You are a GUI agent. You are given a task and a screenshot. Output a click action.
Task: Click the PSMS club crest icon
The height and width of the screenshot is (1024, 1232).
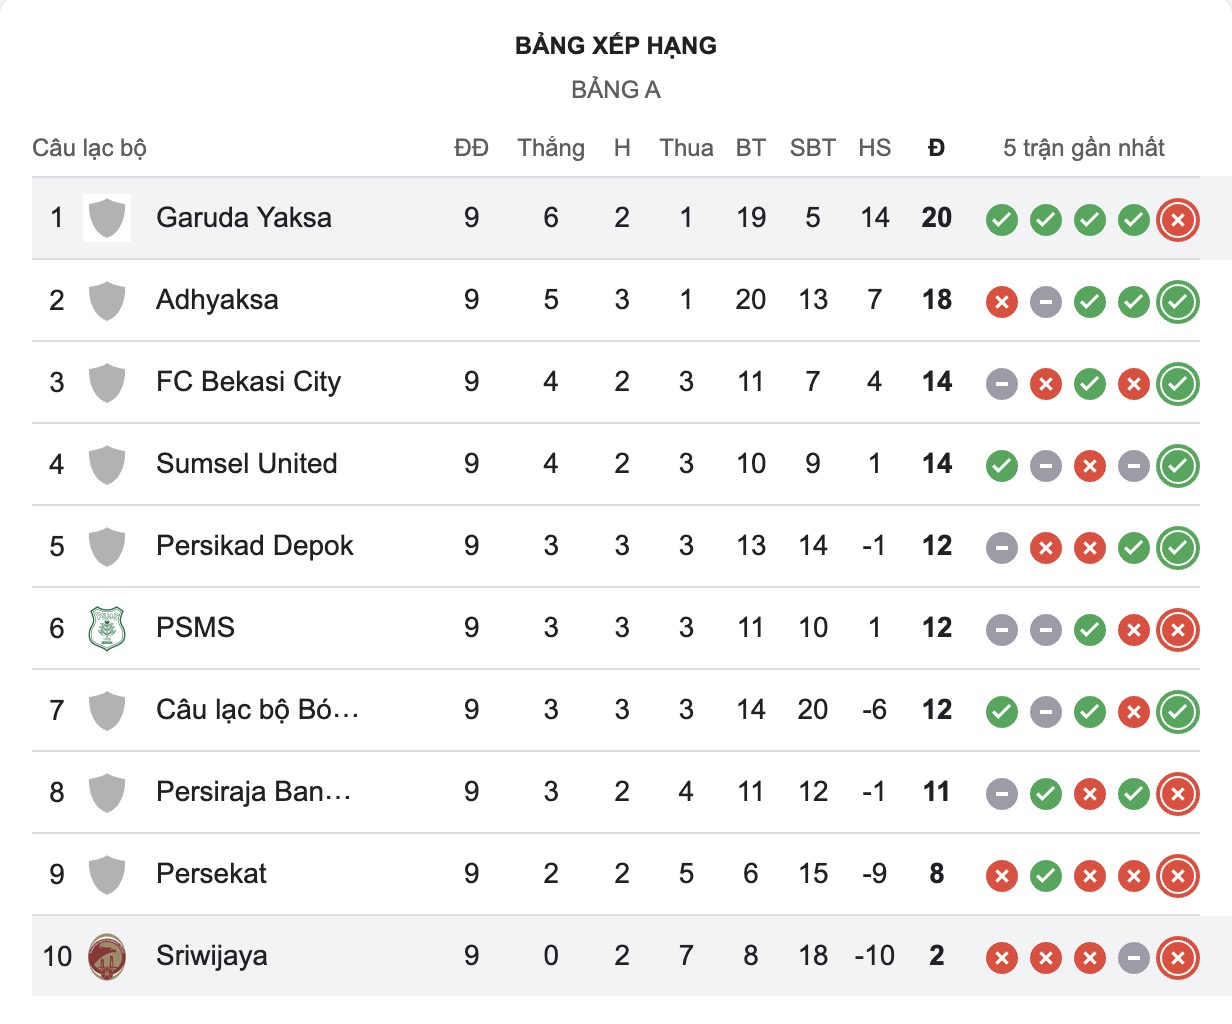point(107,628)
